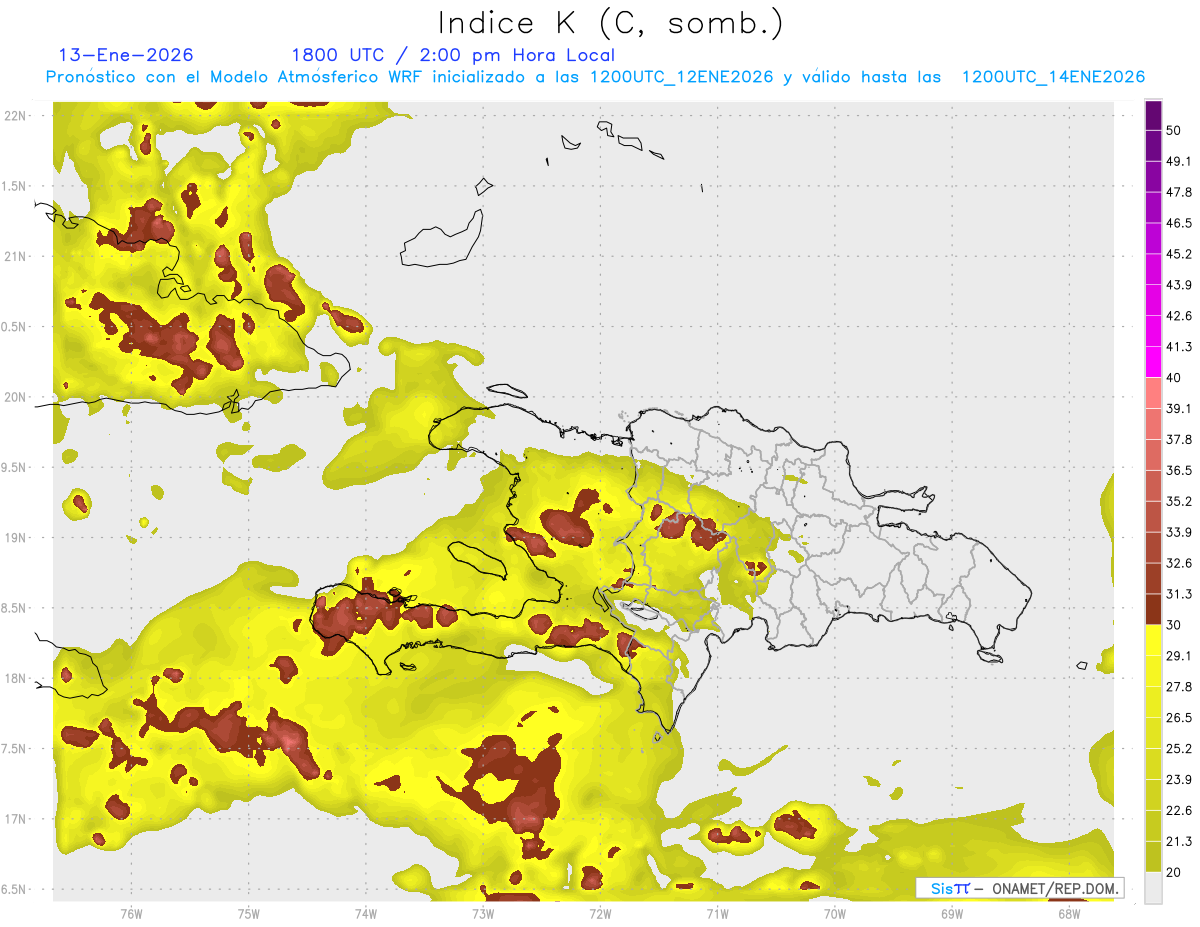Click the "19N" latitude label
1200x927 pixels.
click(x=14, y=537)
